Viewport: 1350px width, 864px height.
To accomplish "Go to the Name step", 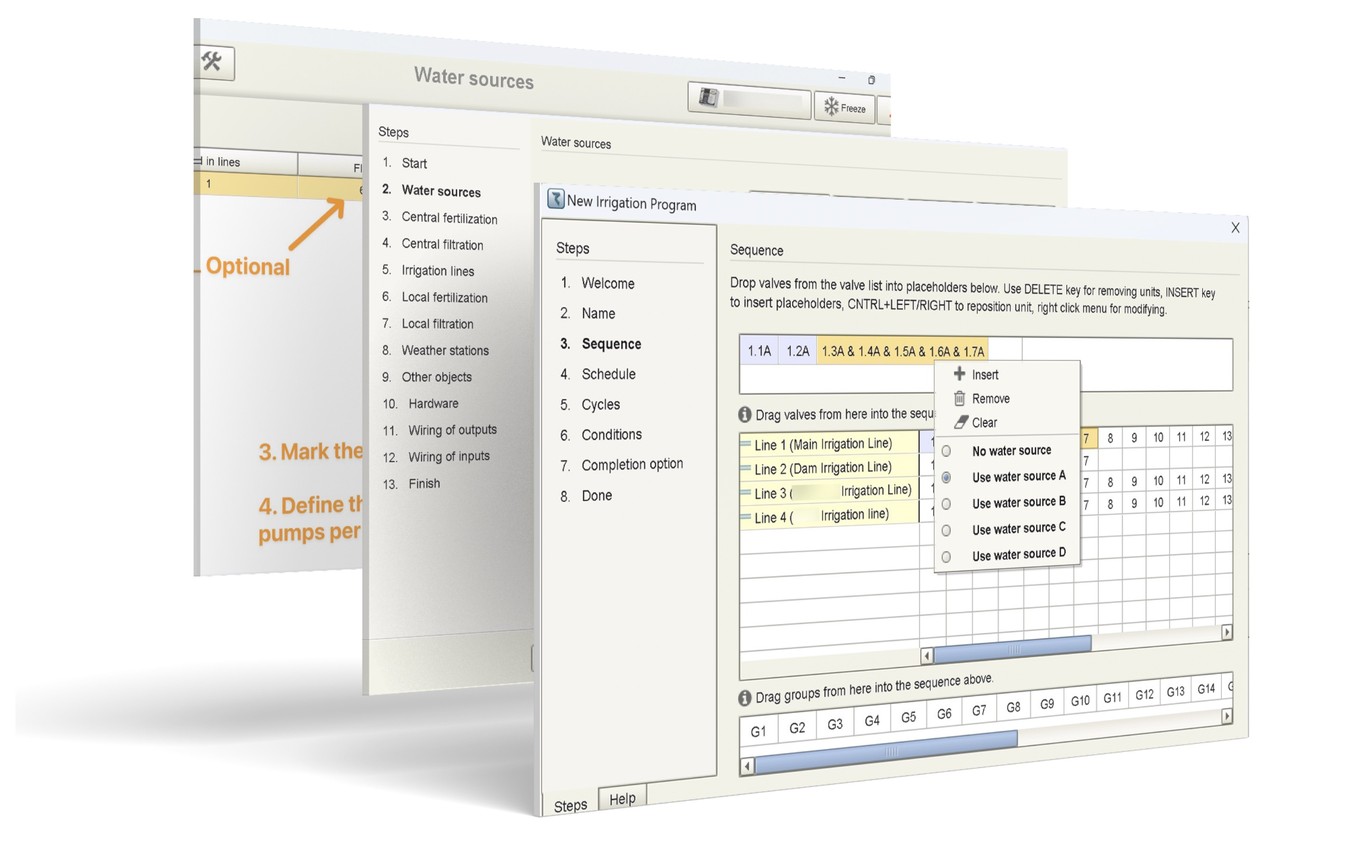I will coord(598,313).
